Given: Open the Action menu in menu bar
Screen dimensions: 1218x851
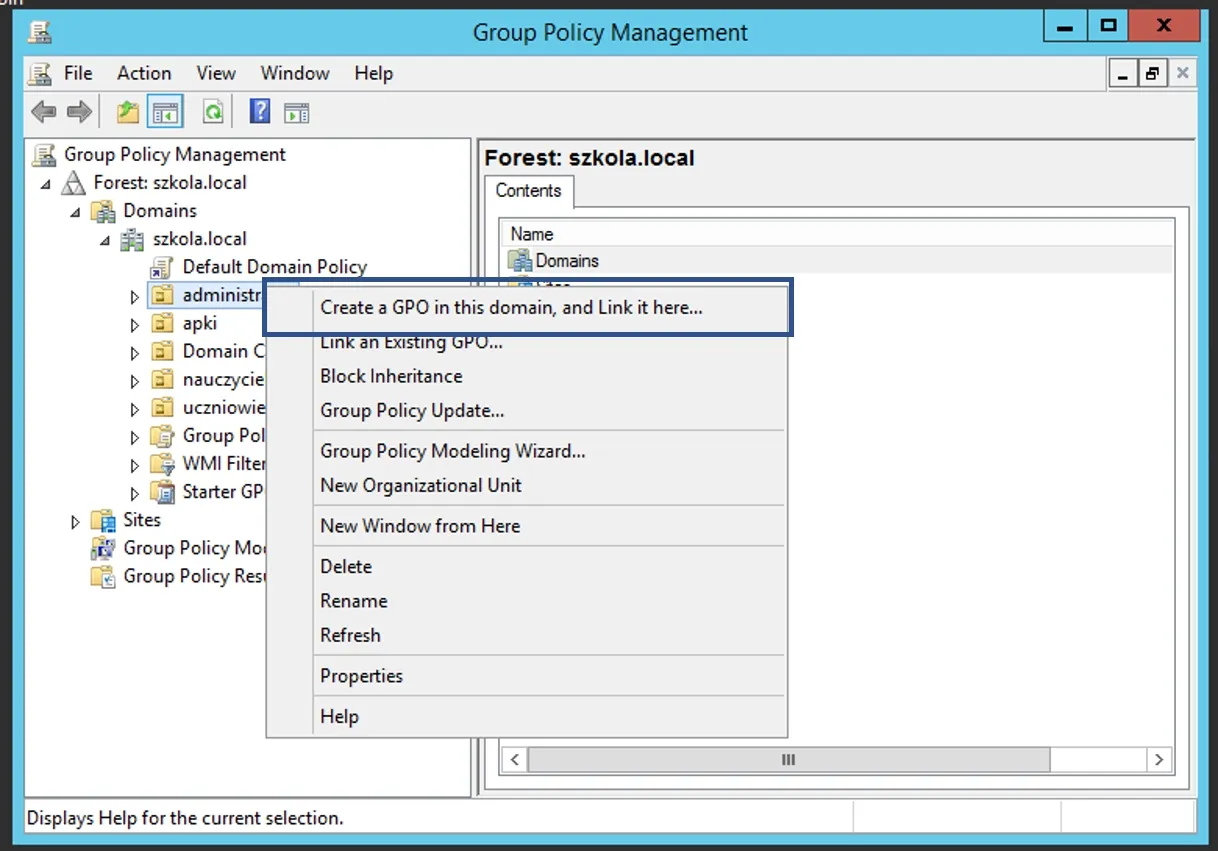Looking at the screenshot, I should pos(144,73).
